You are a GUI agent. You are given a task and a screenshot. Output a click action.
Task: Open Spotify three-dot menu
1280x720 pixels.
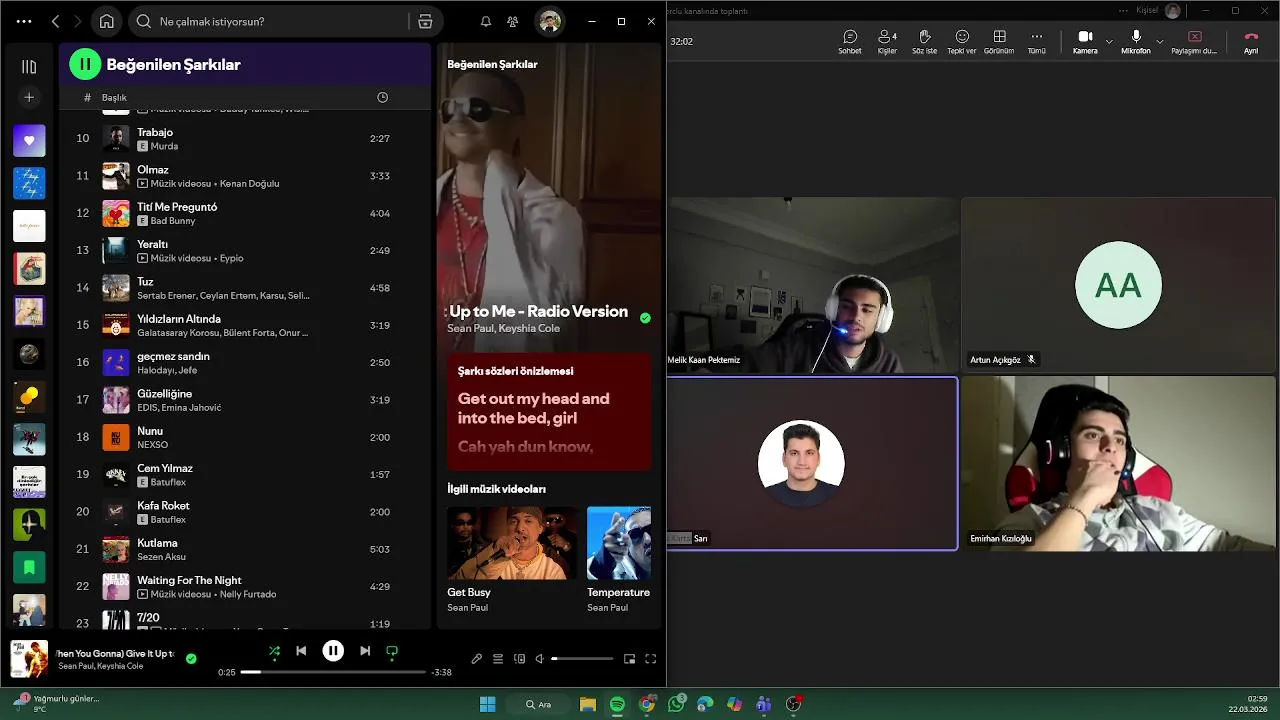(x=24, y=21)
